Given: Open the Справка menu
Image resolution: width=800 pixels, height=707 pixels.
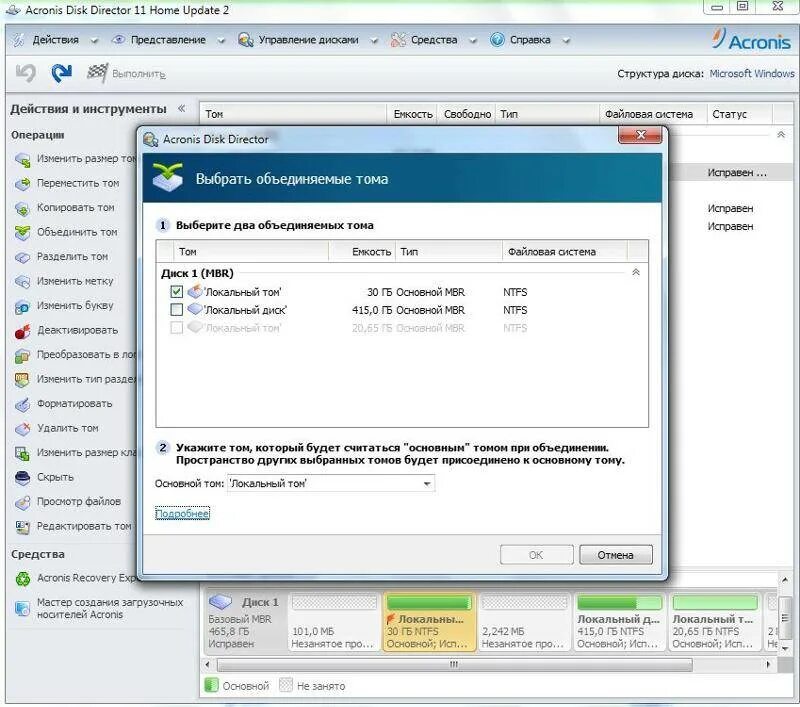Looking at the screenshot, I should 530,40.
